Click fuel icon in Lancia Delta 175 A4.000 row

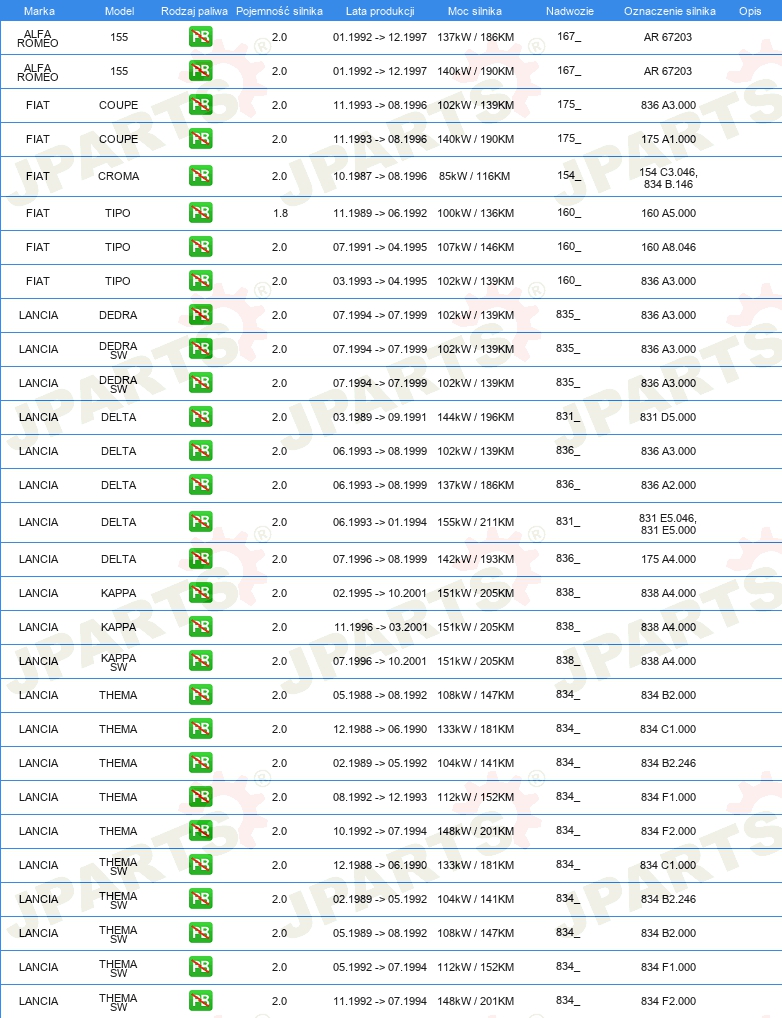coord(201,559)
